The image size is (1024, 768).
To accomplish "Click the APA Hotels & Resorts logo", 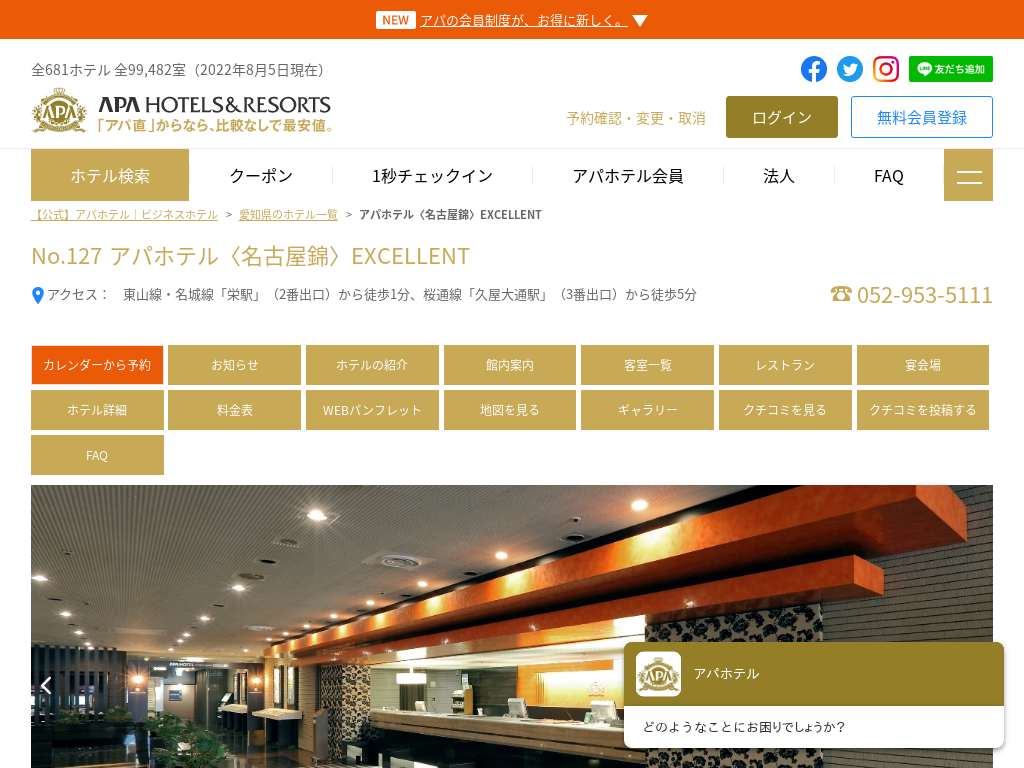I will pyautogui.click(x=182, y=112).
